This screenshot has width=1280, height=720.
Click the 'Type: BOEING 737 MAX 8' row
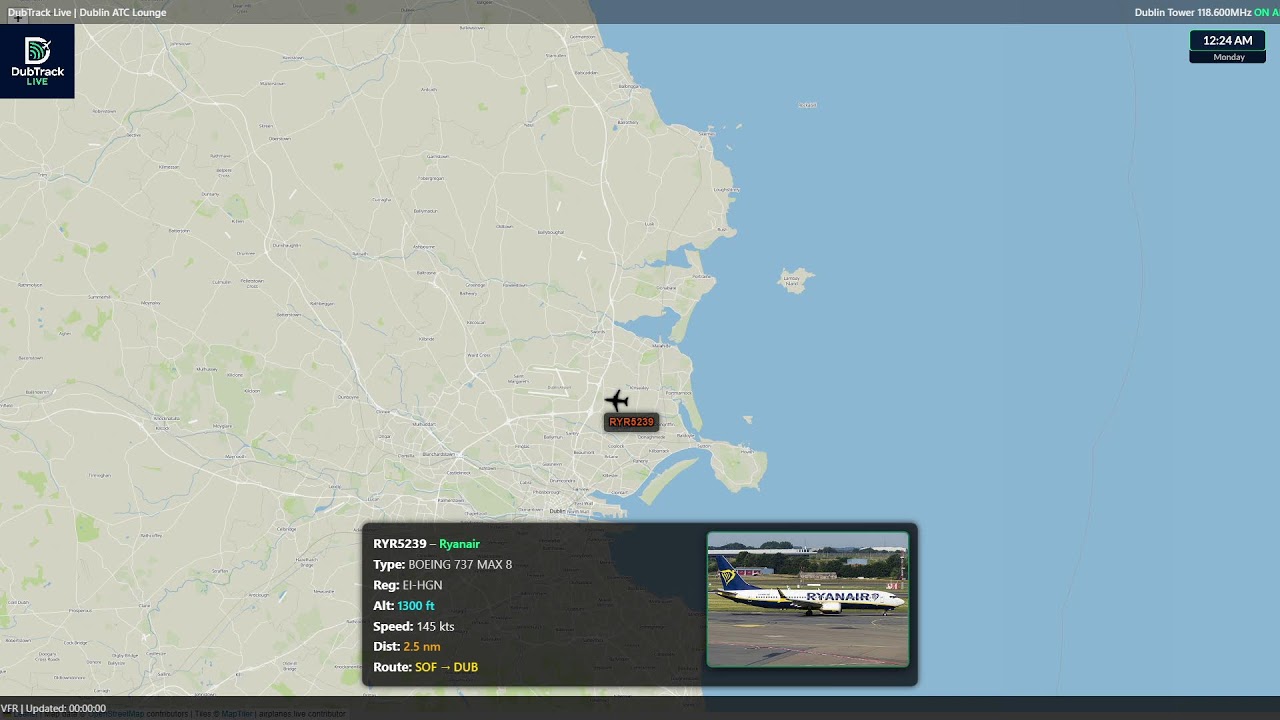(x=442, y=565)
